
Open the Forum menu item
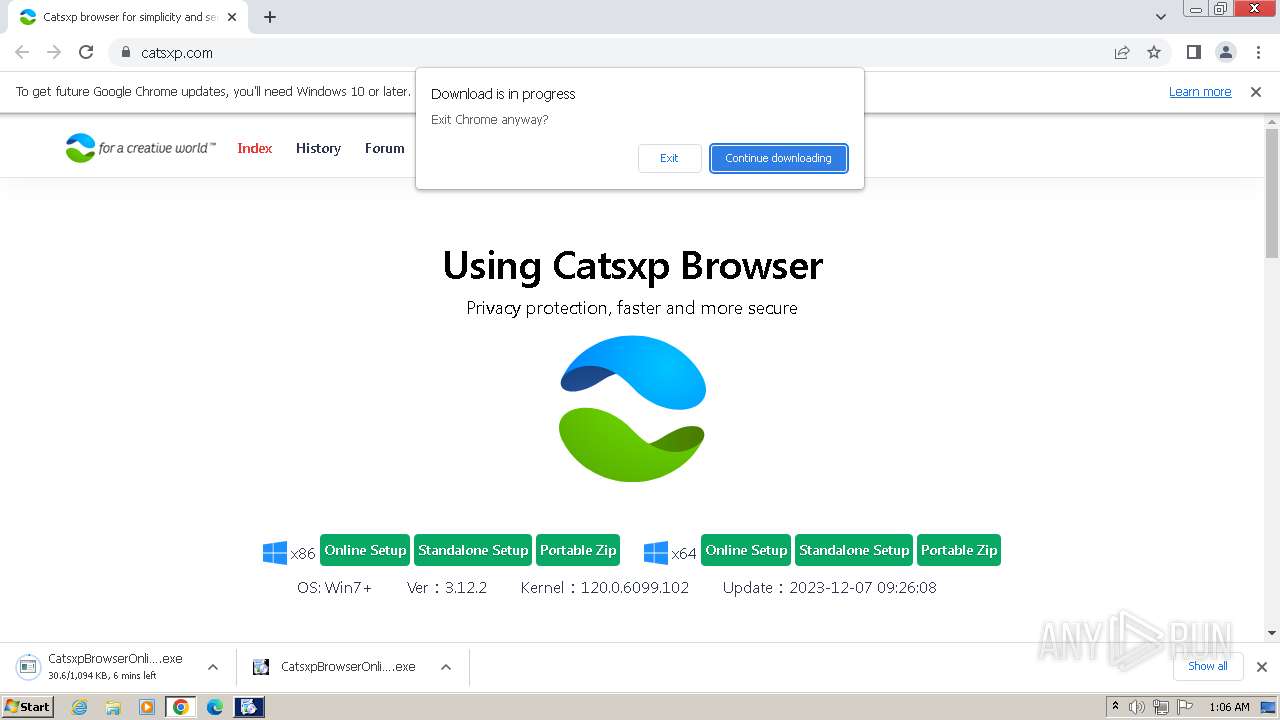(x=385, y=148)
